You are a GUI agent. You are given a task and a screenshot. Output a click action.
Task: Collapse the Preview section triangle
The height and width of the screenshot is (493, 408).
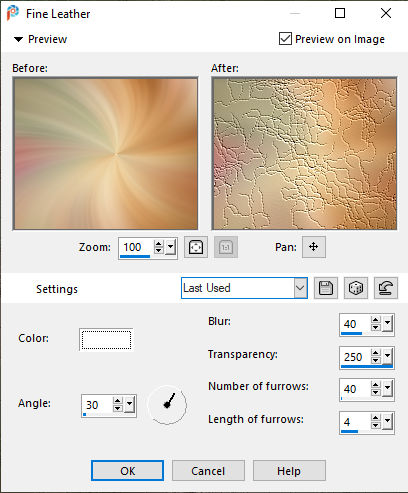pos(18,39)
